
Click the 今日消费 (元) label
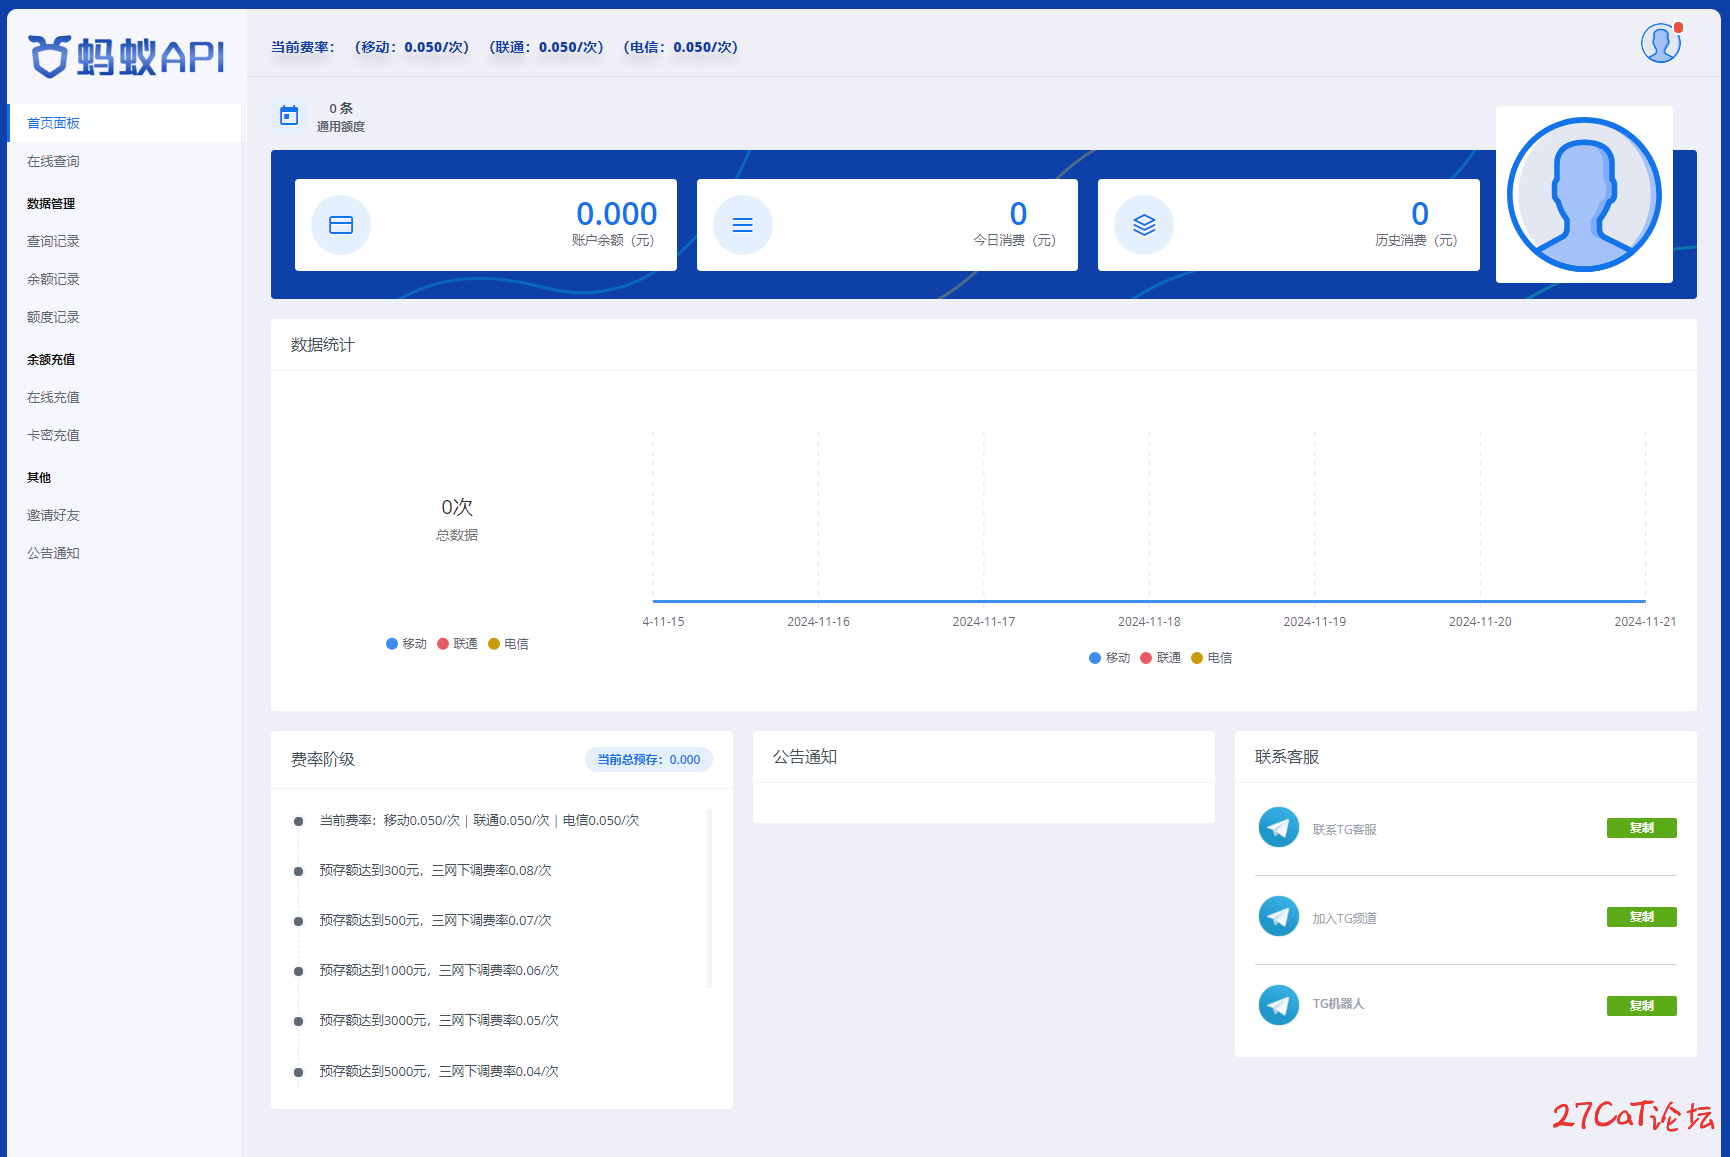(1014, 241)
